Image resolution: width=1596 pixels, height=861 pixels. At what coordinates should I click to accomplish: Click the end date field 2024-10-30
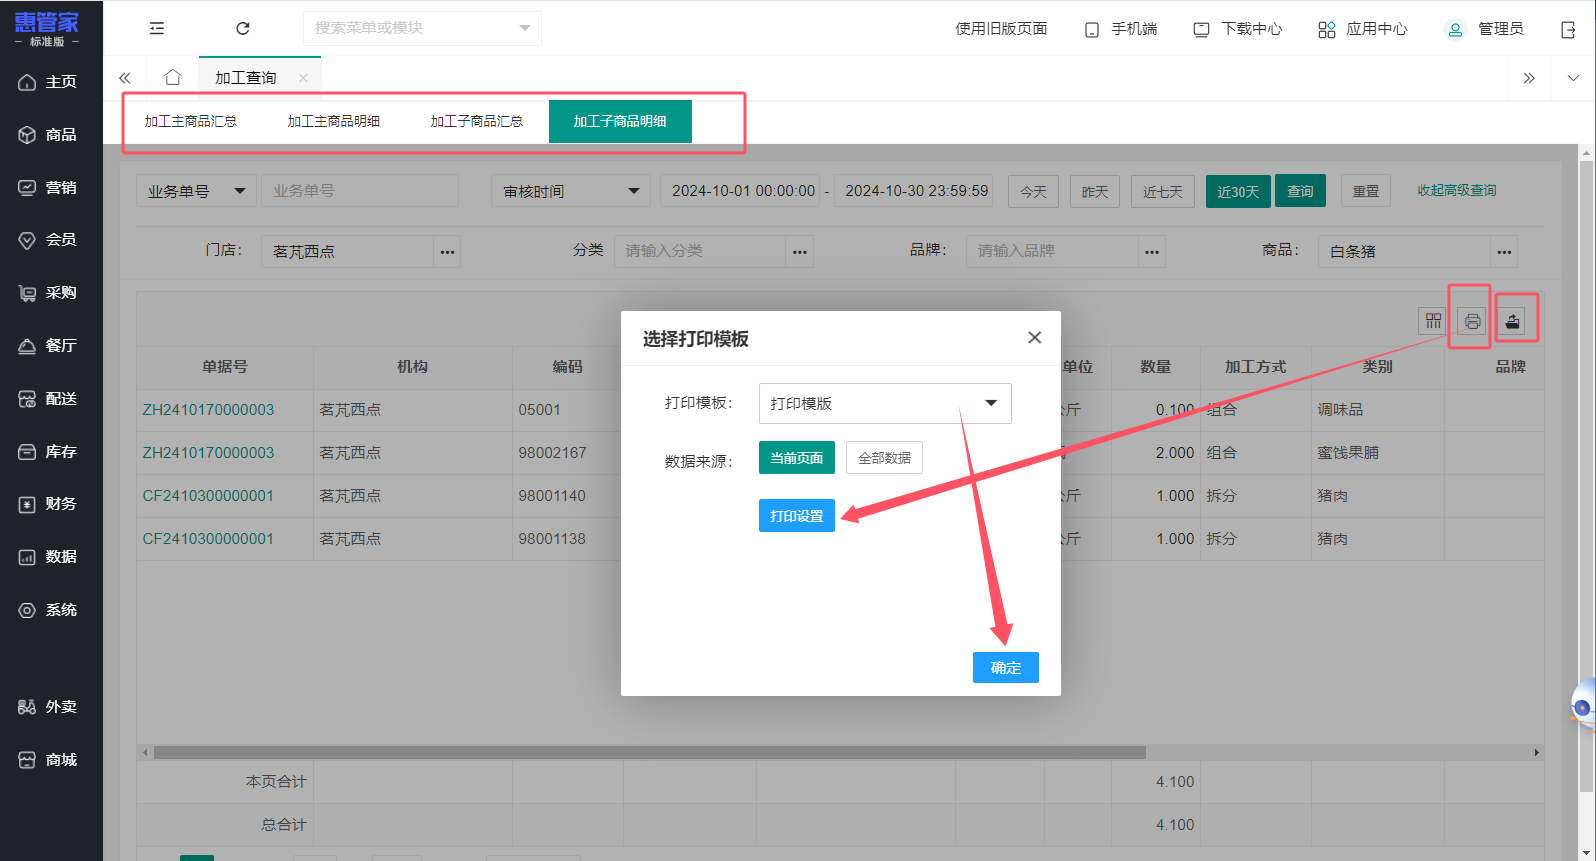914,191
